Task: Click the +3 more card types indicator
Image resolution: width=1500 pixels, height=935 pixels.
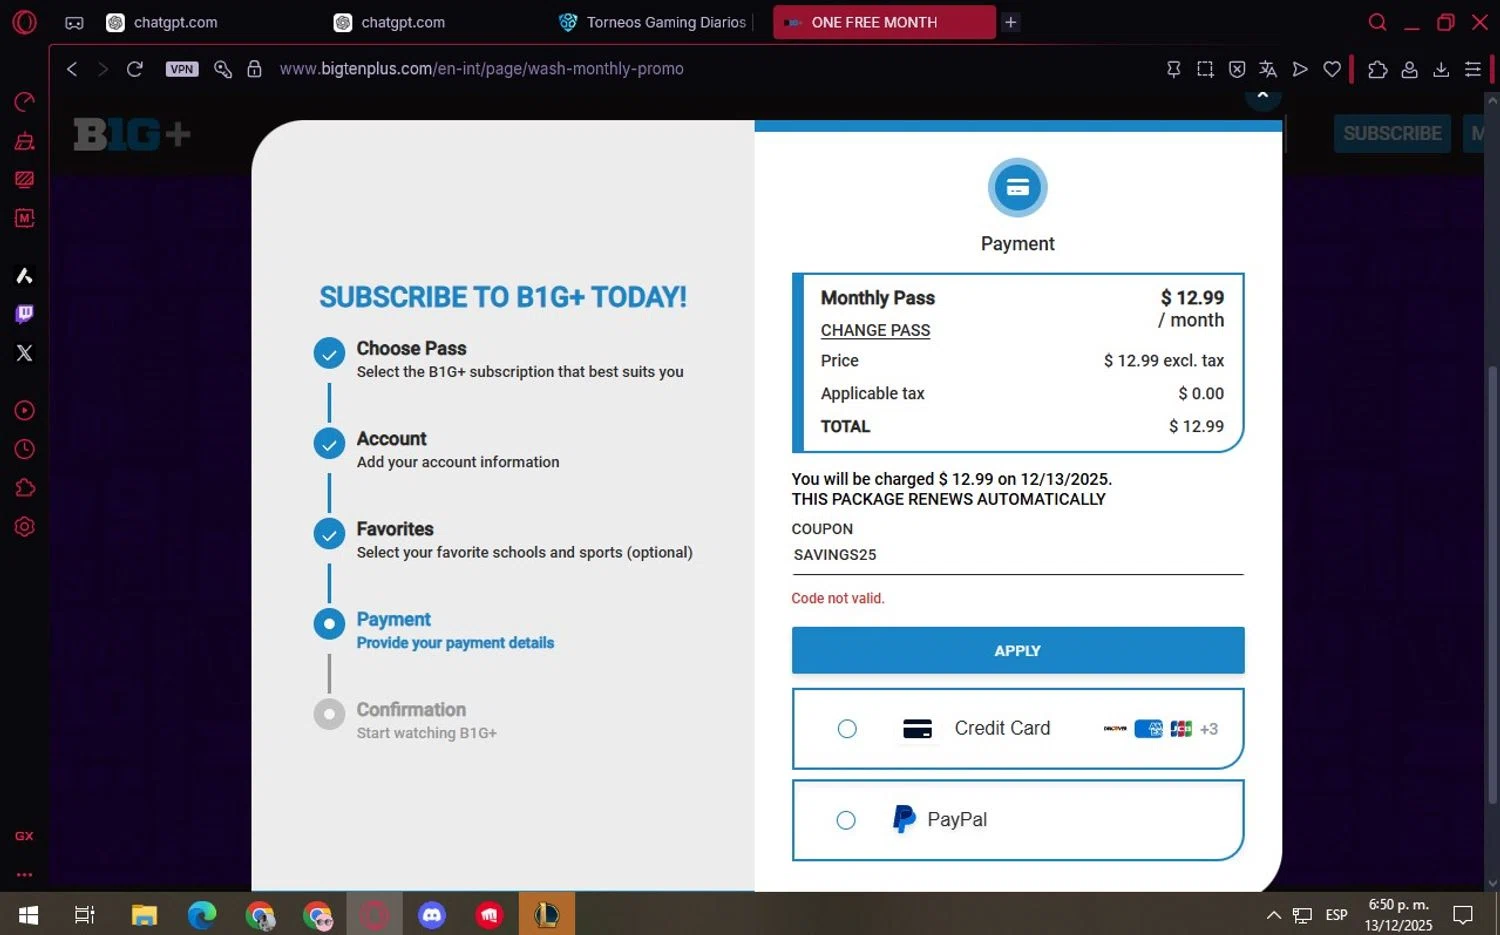Action: point(1209,729)
